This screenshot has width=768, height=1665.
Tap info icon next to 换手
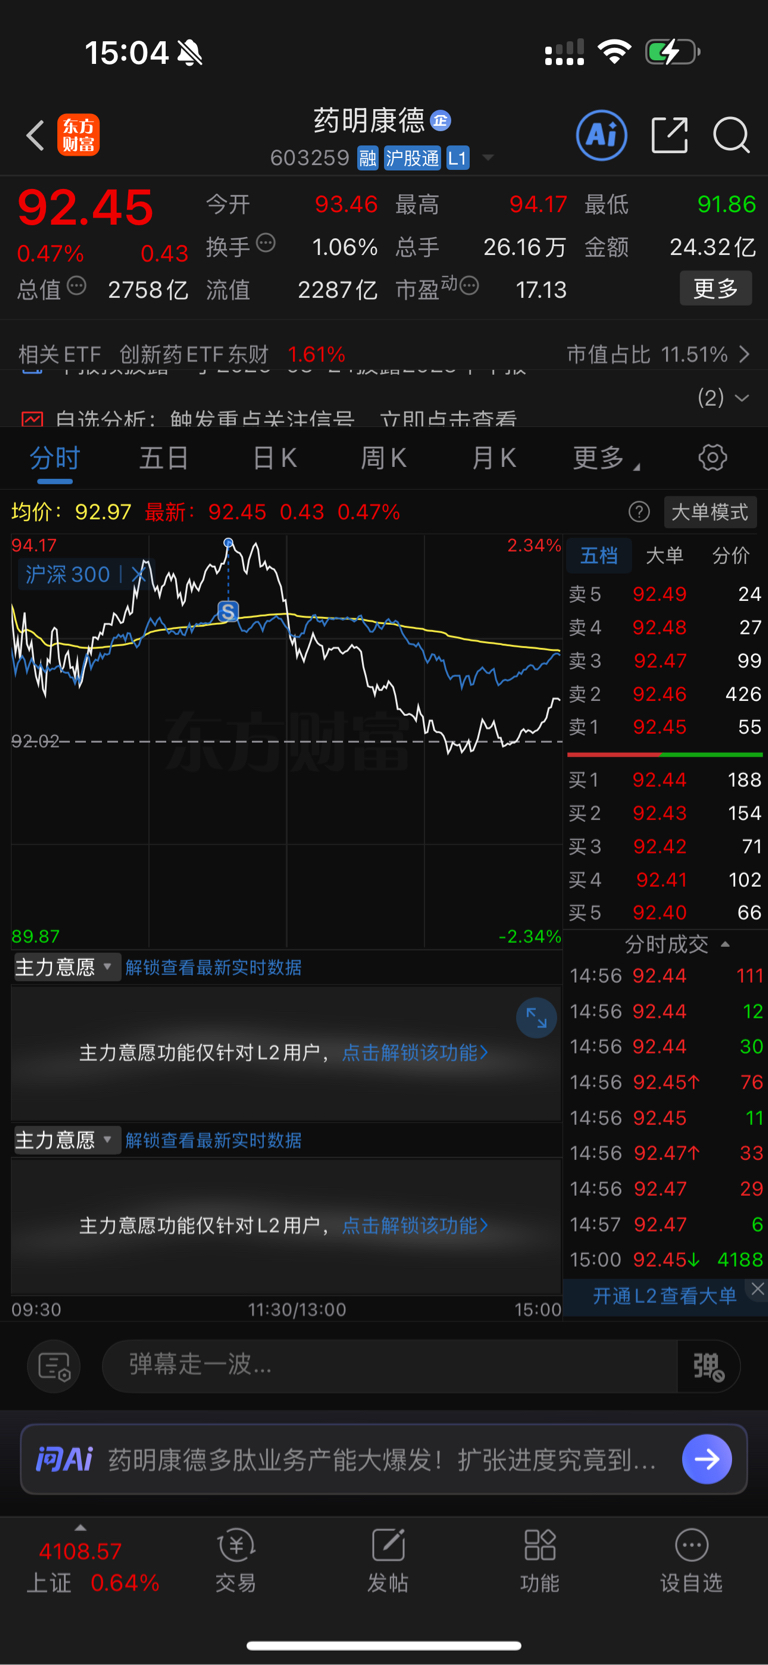(x=266, y=242)
